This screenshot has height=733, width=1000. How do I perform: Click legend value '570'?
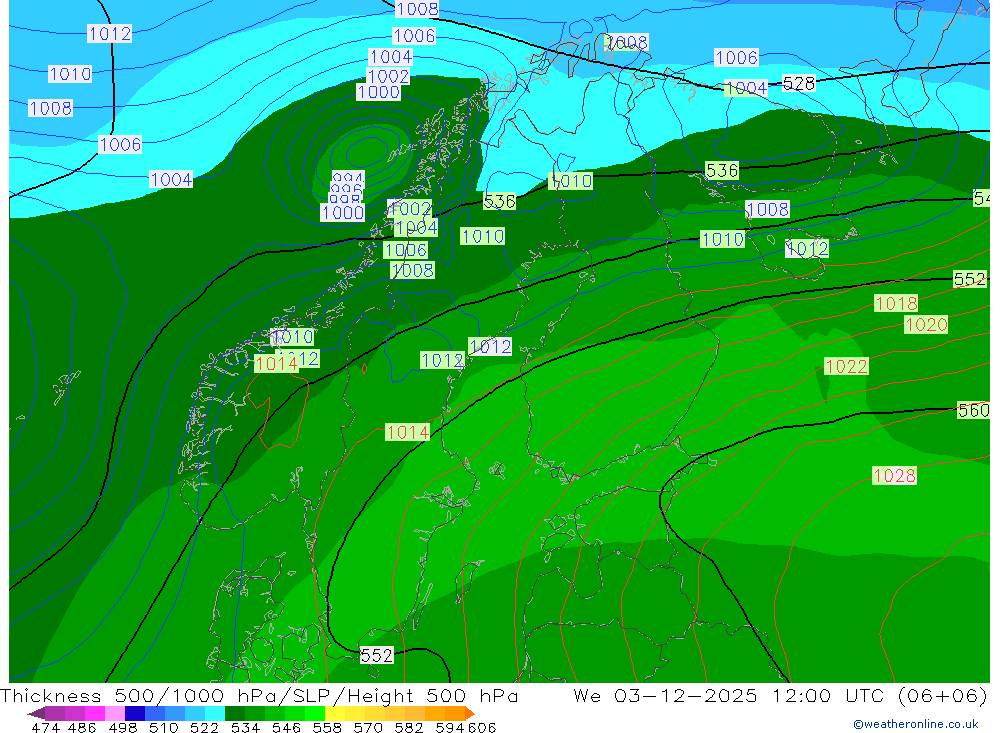368,727
